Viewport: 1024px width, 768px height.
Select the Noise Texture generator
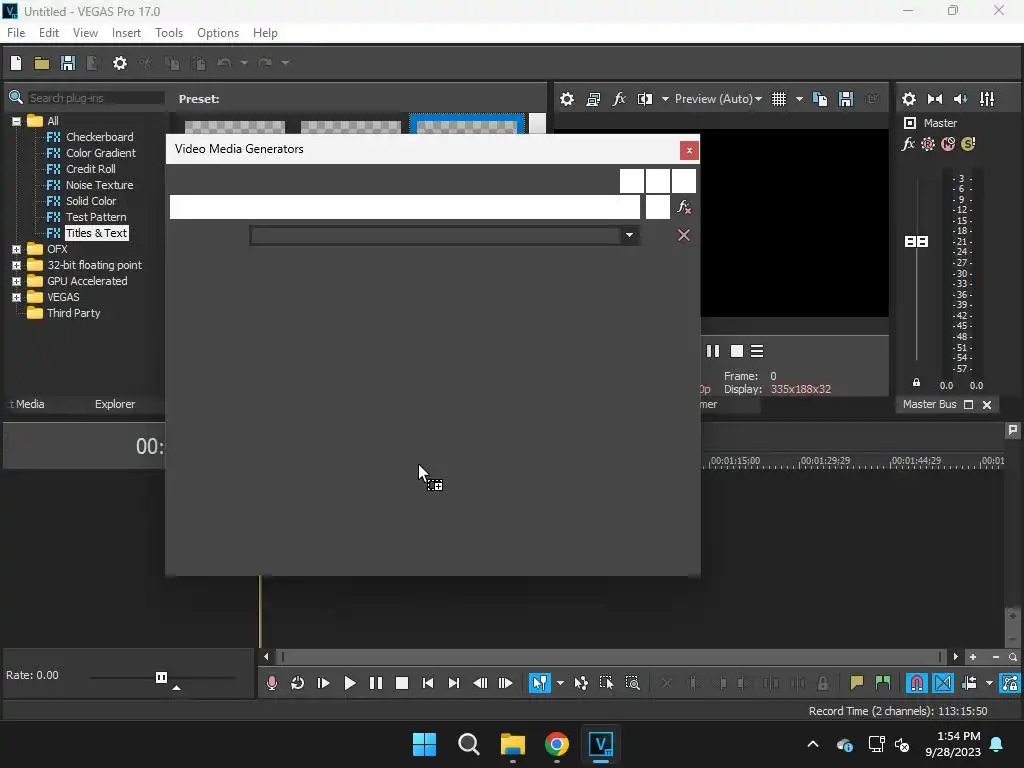click(x=99, y=185)
